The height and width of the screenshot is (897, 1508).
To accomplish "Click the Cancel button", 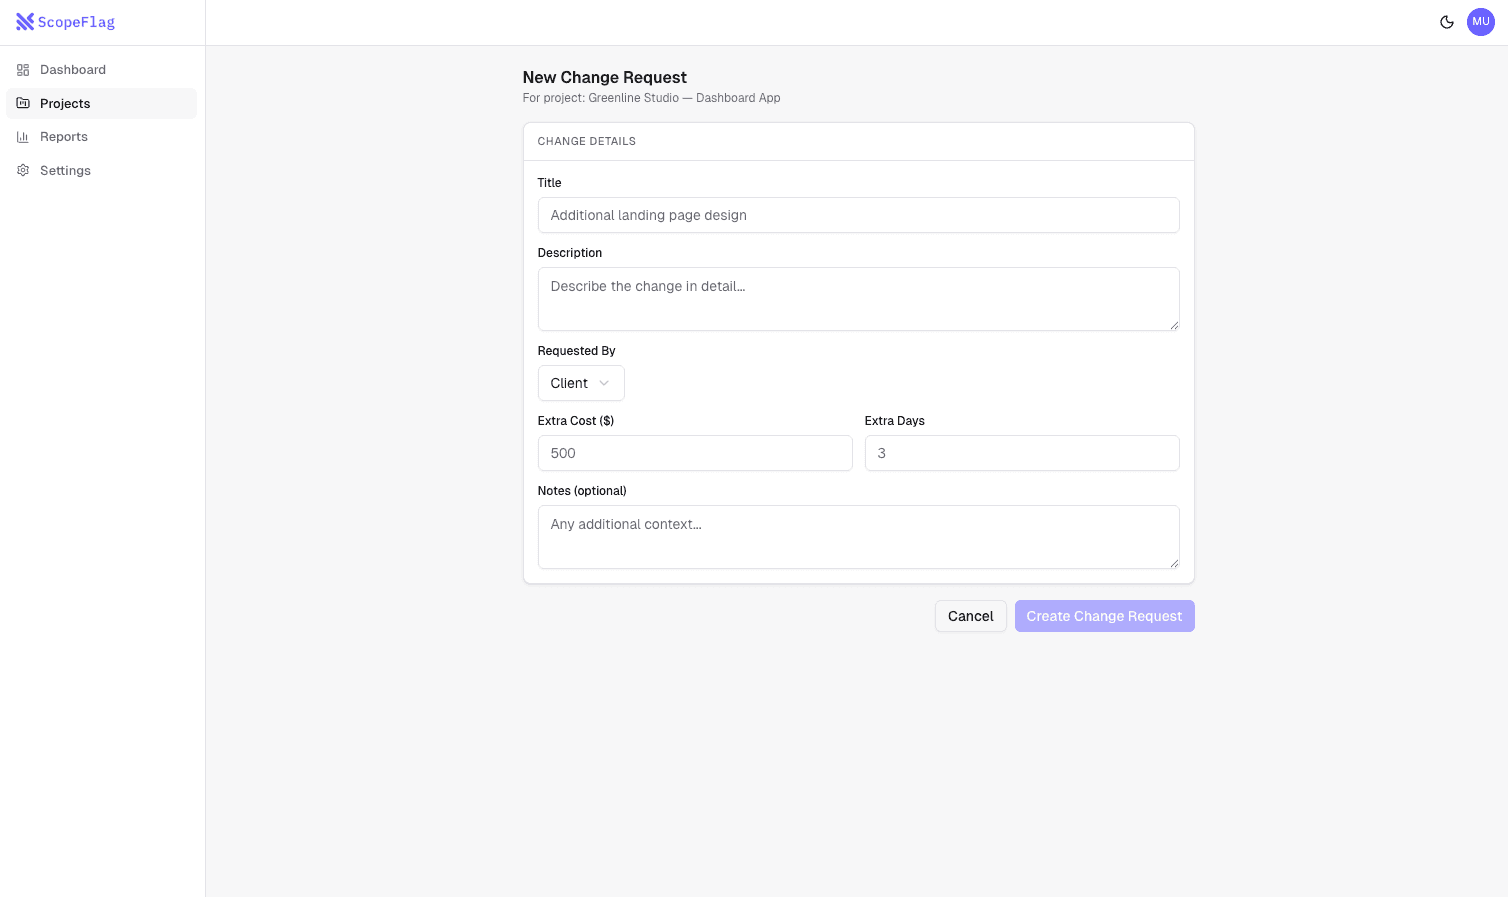I will coord(970,616).
